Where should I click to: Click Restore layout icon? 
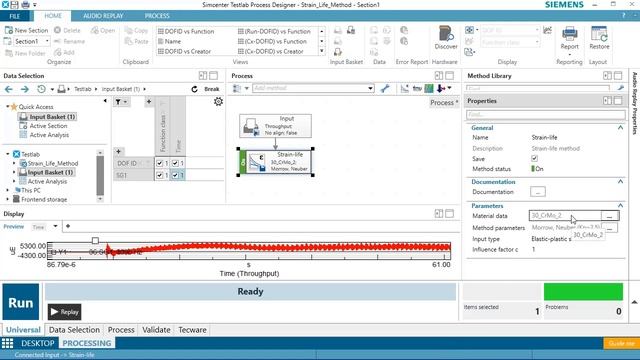[599, 34]
